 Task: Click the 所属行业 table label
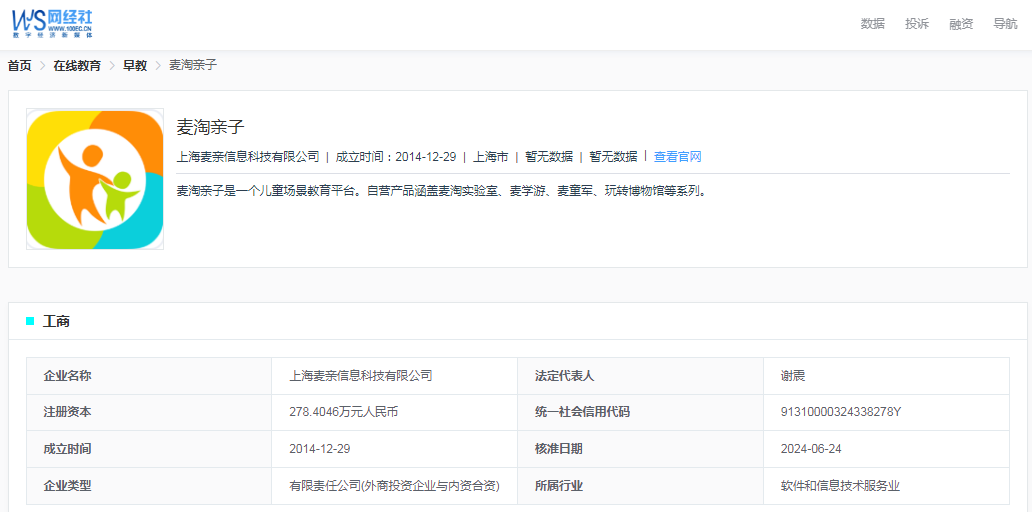coord(559,486)
